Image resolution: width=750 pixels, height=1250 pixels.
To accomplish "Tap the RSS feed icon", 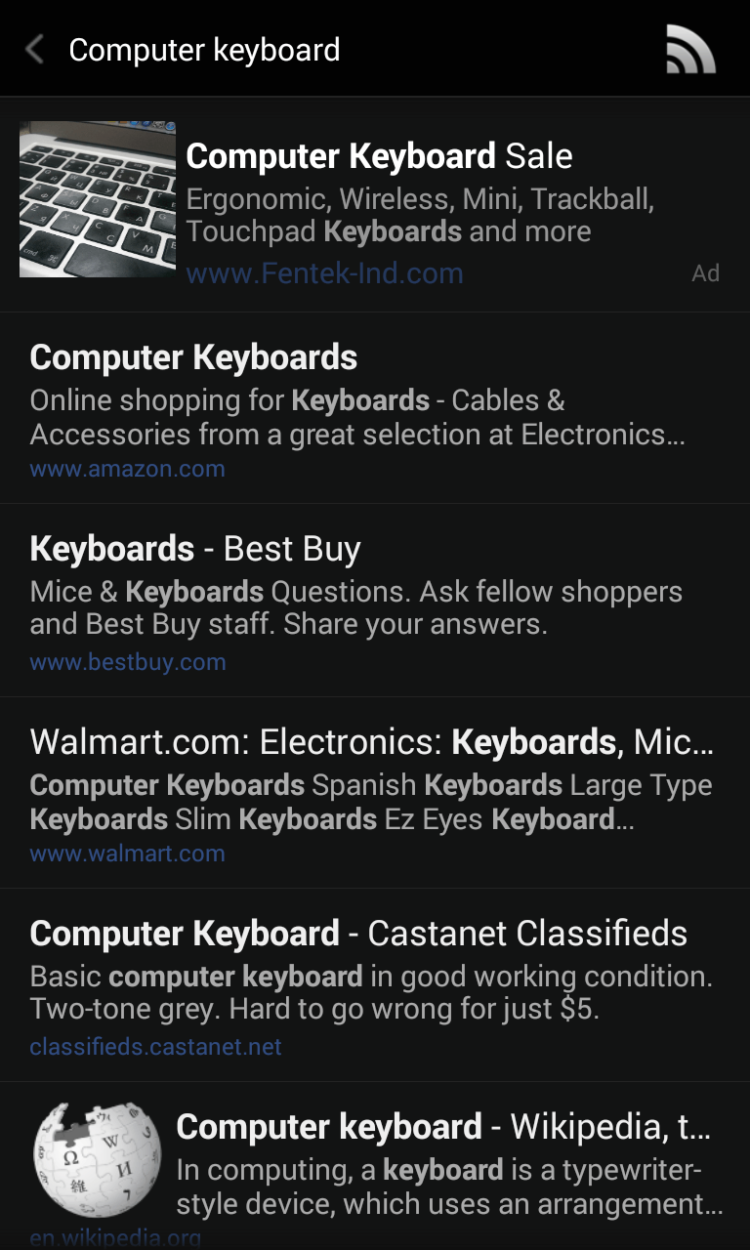I will [x=691, y=50].
